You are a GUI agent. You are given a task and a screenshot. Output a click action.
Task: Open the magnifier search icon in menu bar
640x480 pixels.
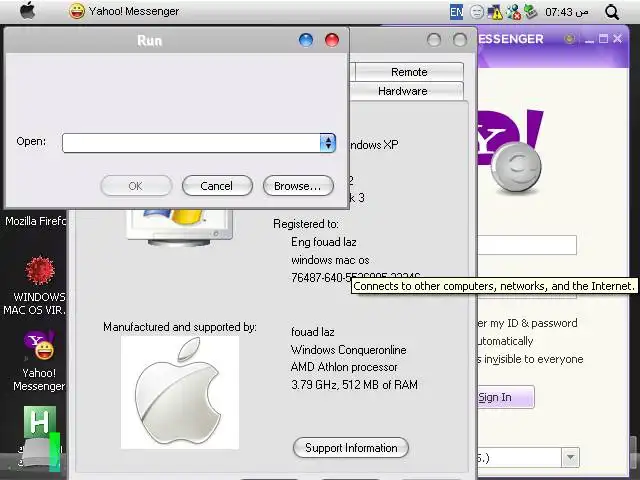pyautogui.click(x=612, y=12)
